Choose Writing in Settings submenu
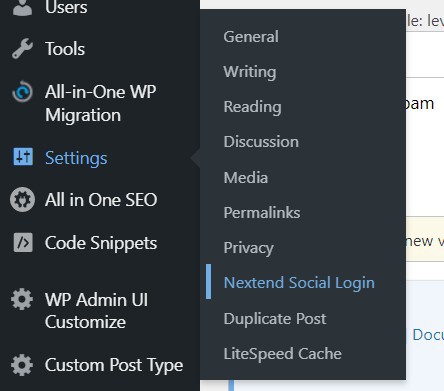Viewport: 444px width, 391px height. (250, 72)
